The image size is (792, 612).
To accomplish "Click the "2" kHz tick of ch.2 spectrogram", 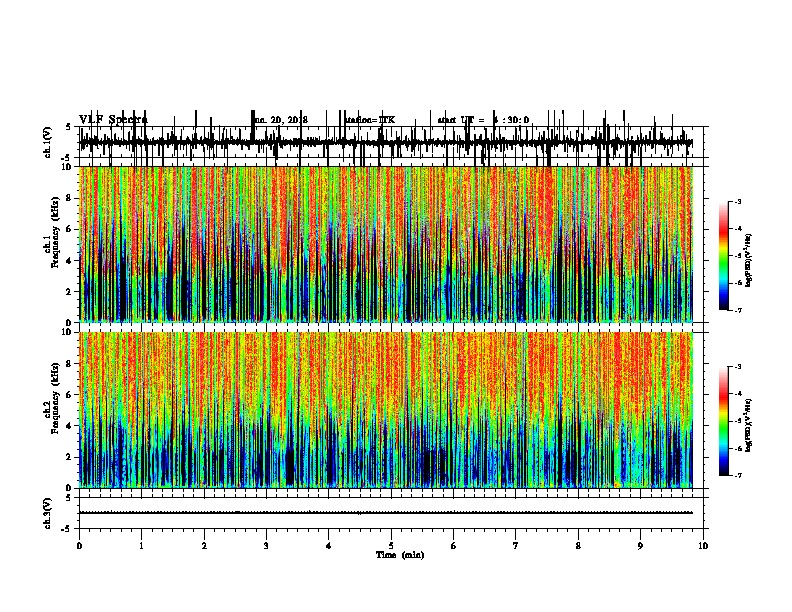I will pyautogui.click(x=70, y=457).
